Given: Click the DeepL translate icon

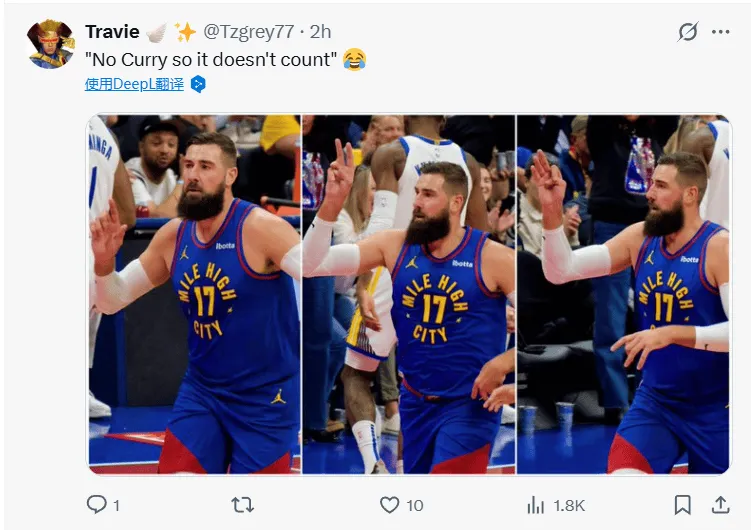Looking at the screenshot, I should pyautogui.click(x=198, y=84).
